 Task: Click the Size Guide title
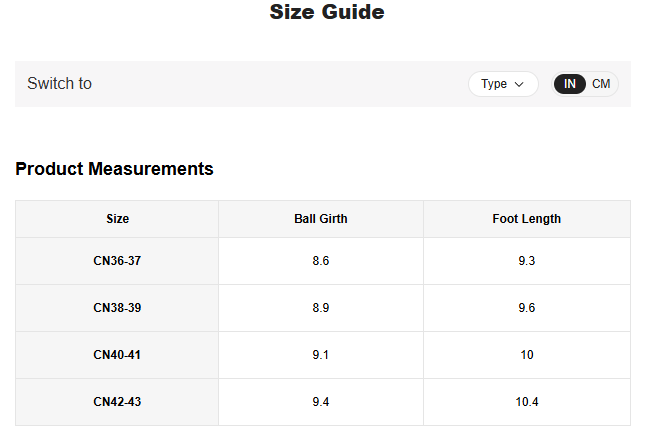[x=327, y=13]
